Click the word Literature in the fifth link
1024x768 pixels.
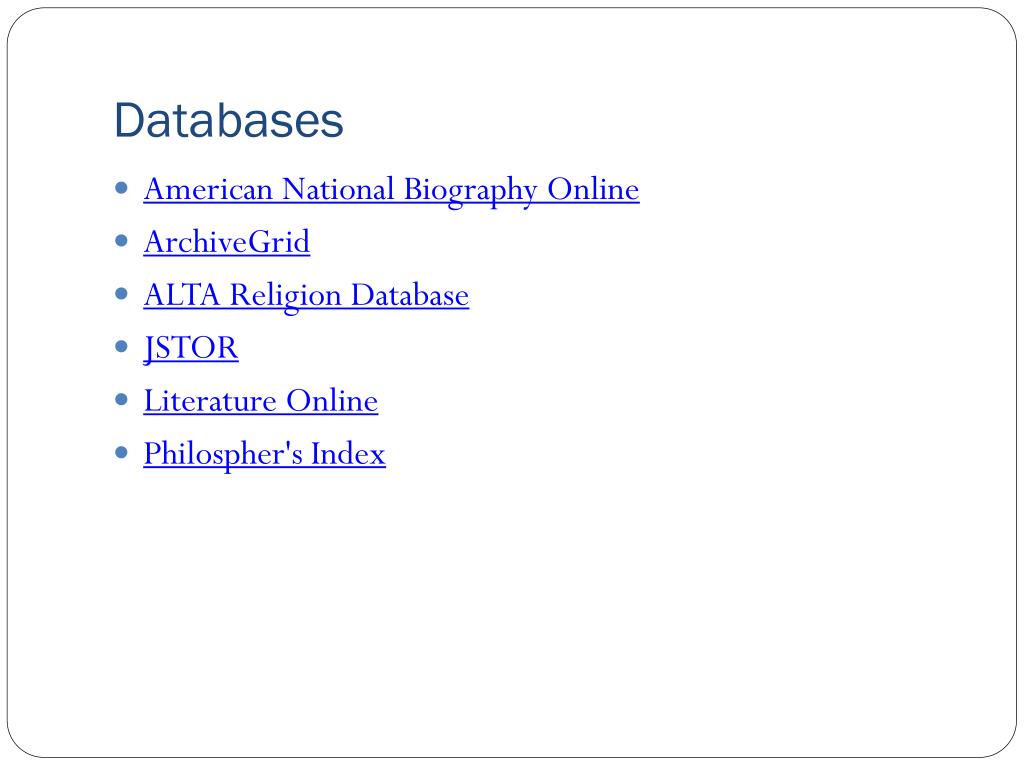[x=211, y=401]
